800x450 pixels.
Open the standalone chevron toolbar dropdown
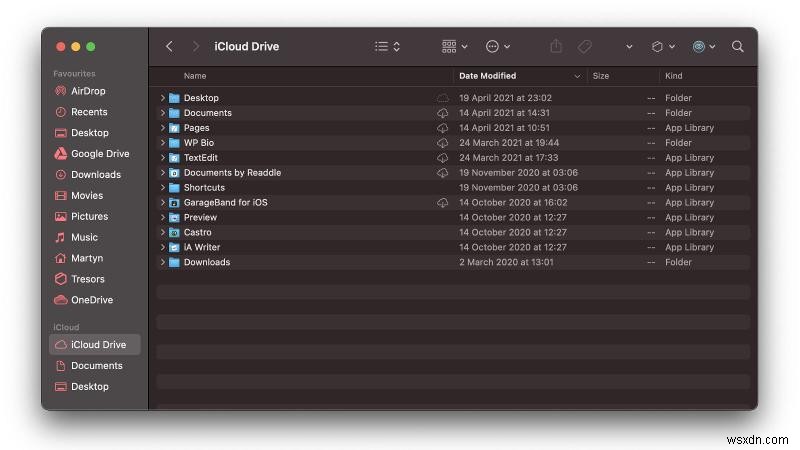pos(629,46)
